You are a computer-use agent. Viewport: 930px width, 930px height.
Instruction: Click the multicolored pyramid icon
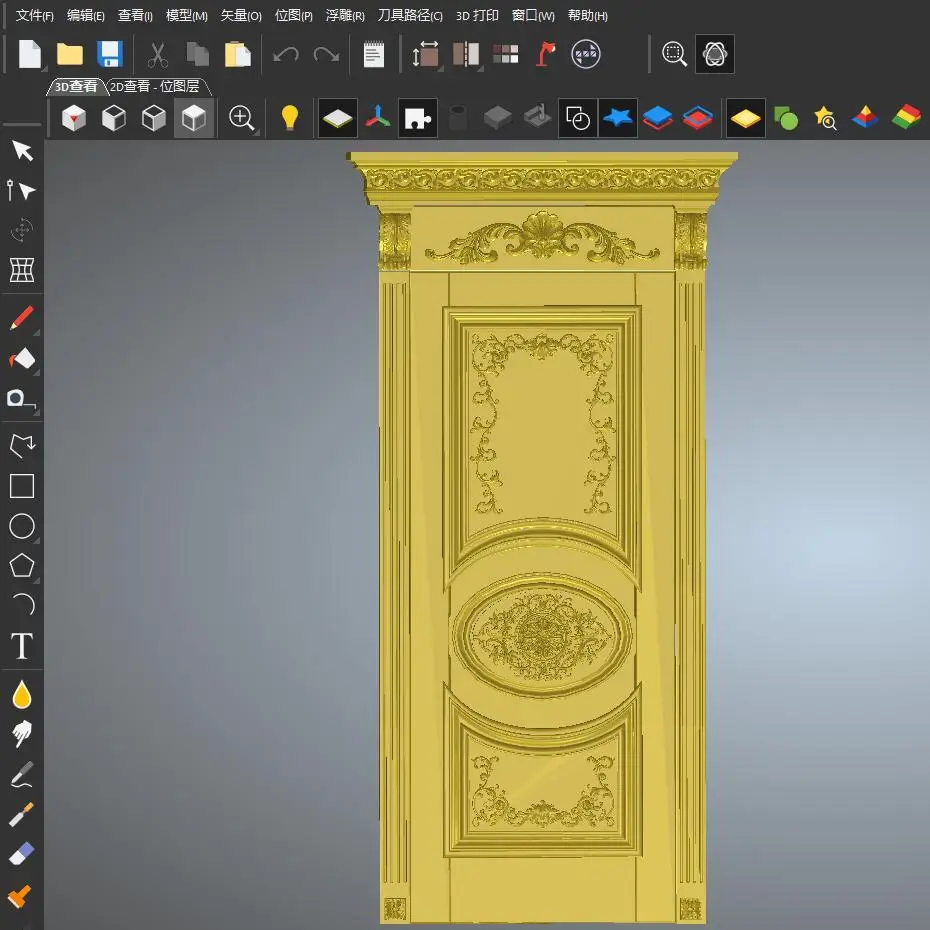(x=865, y=118)
